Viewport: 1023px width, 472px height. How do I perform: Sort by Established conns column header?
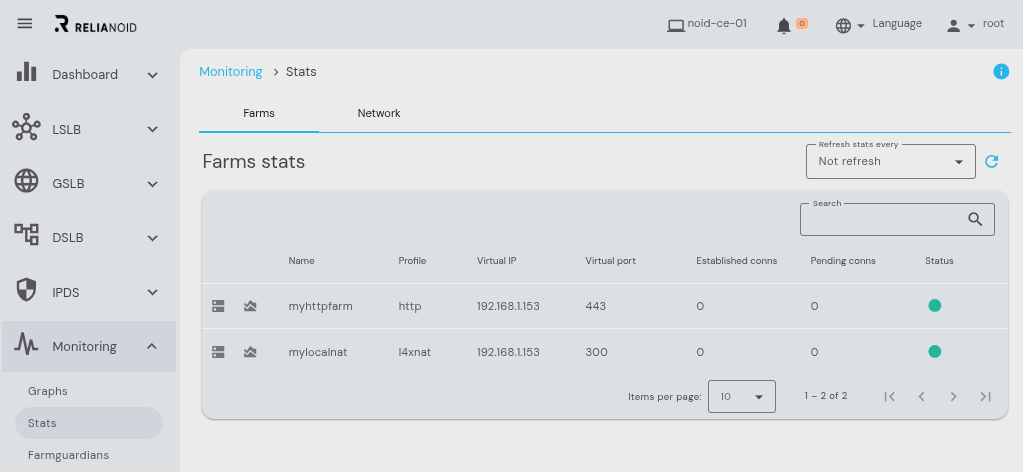pos(737,260)
